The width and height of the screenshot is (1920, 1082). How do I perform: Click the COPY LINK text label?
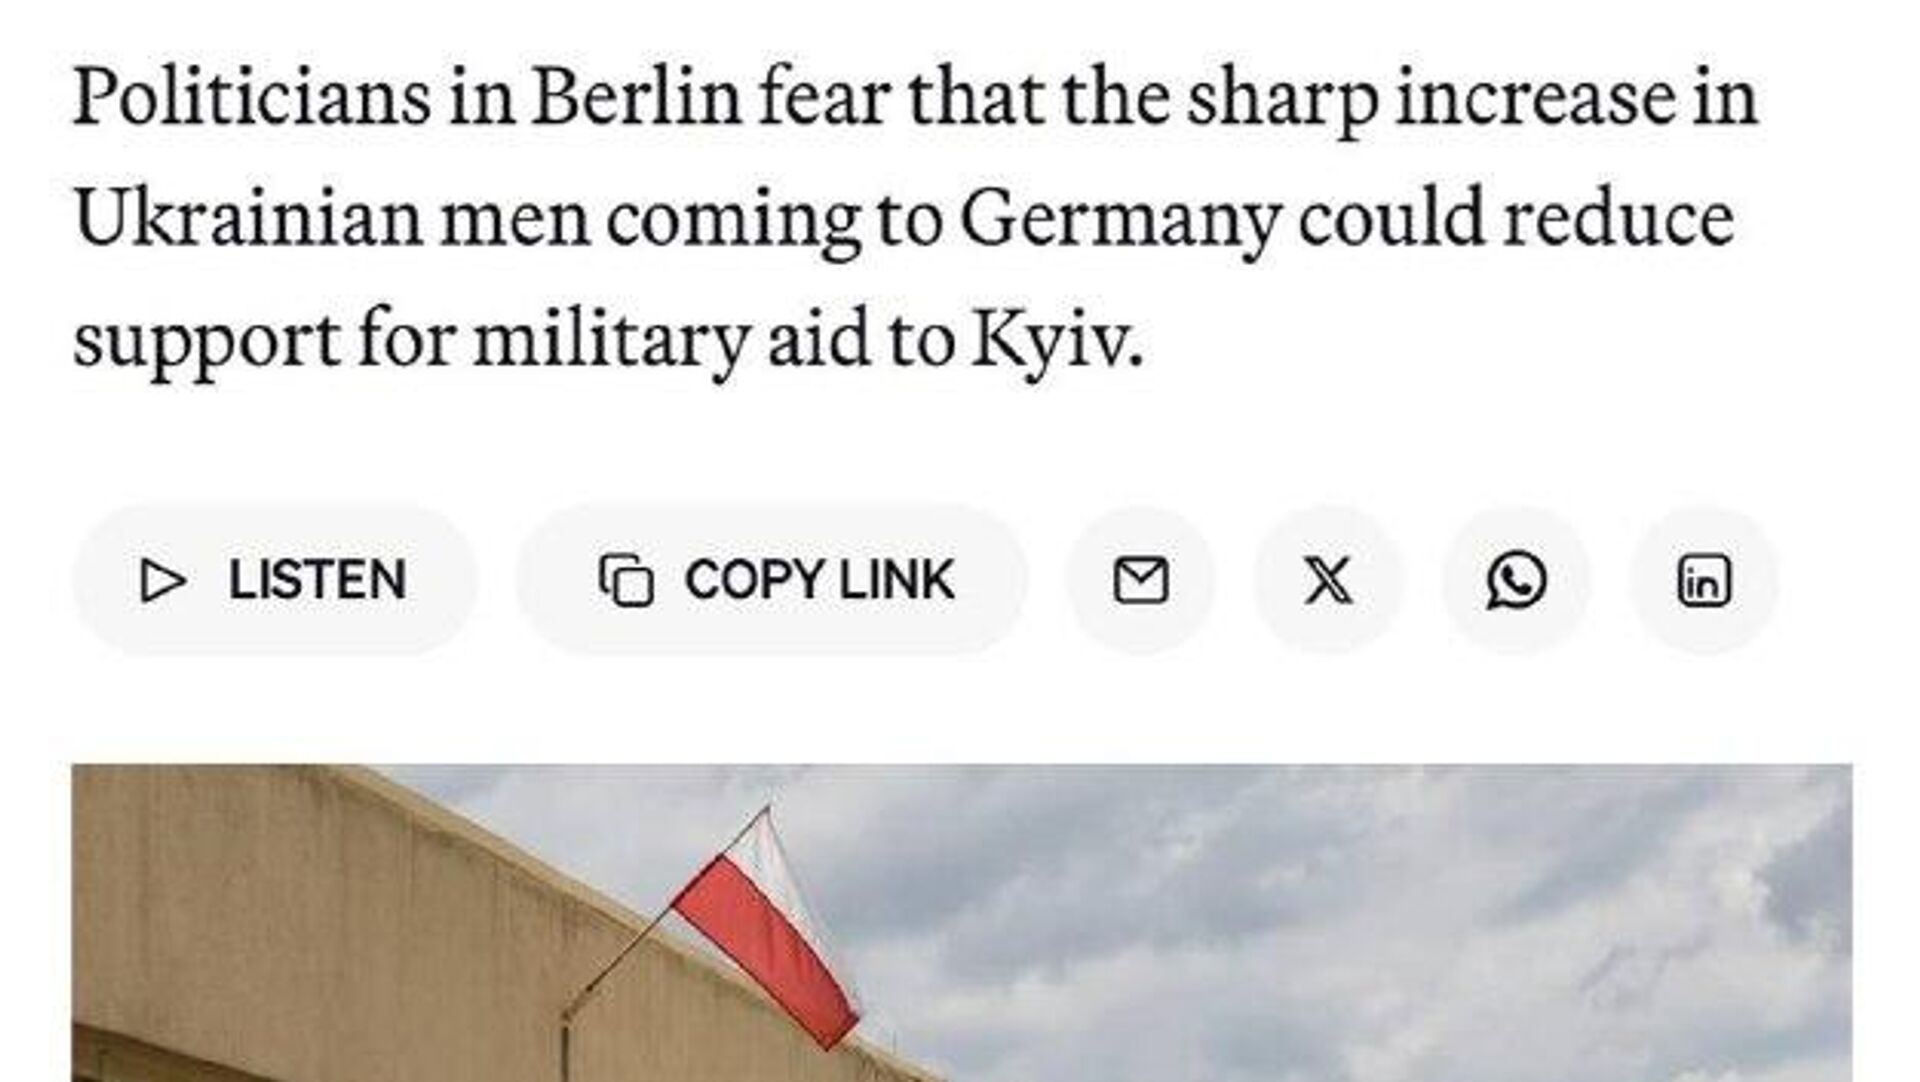click(x=819, y=580)
